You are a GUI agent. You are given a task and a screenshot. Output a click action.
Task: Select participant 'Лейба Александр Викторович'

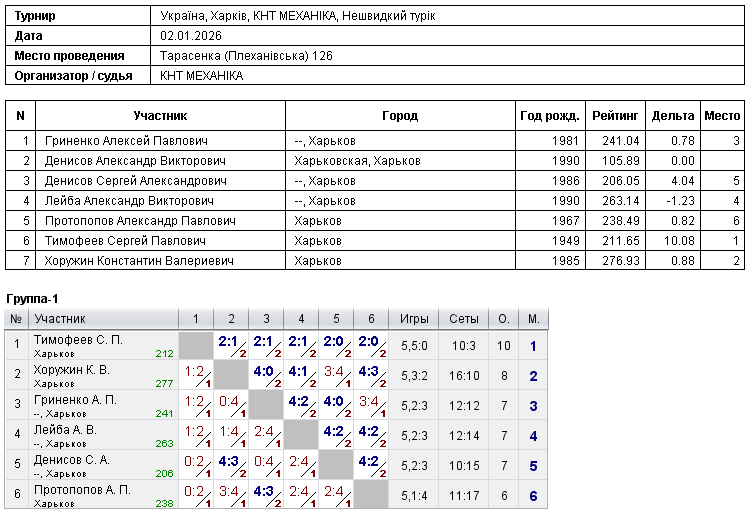tap(129, 201)
